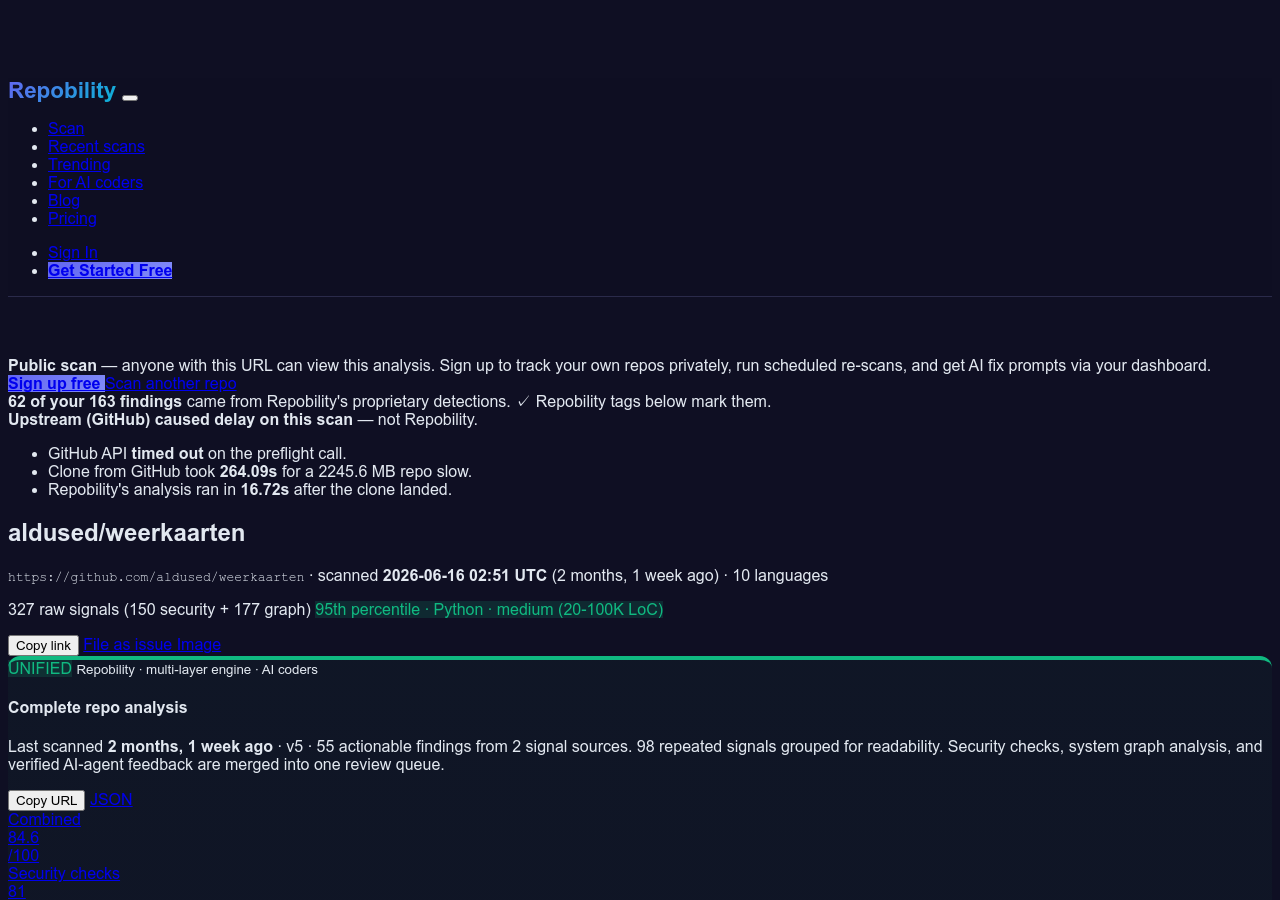
Task: Open the Image link
Action: pos(199,645)
